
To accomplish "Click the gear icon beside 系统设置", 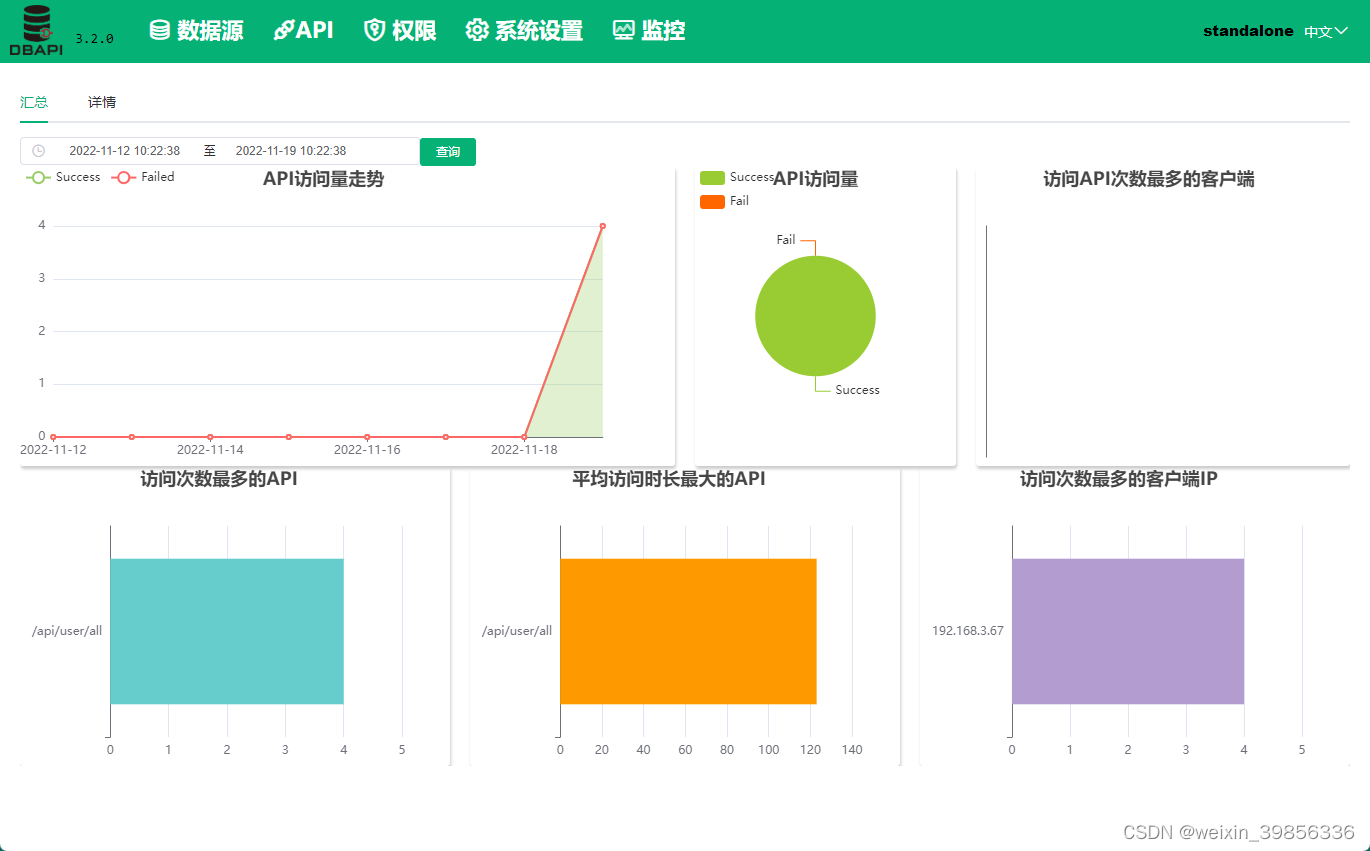I will pyautogui.click(x=477, y=30).
